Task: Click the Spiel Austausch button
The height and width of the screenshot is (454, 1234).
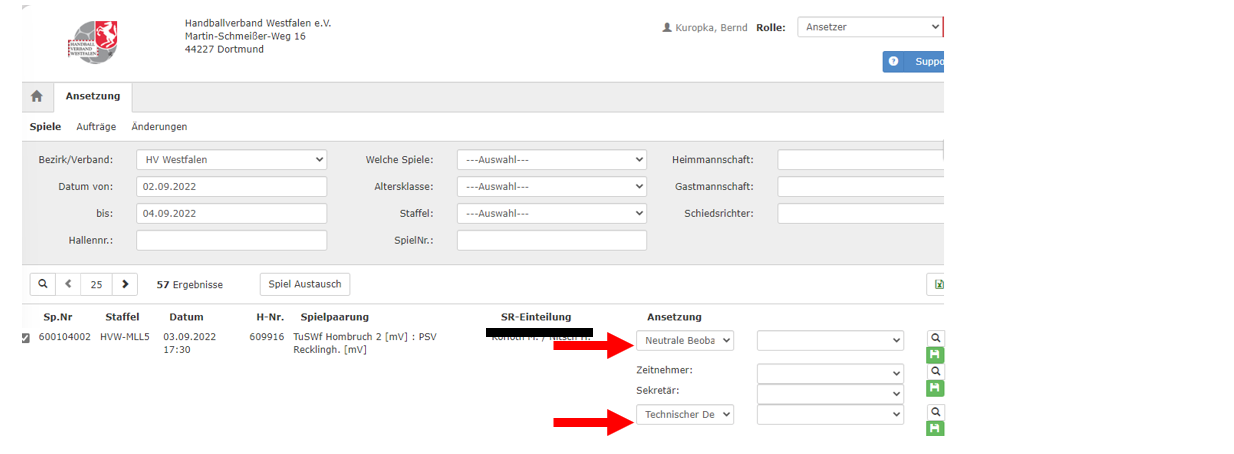Action: (x=305, y=284)
